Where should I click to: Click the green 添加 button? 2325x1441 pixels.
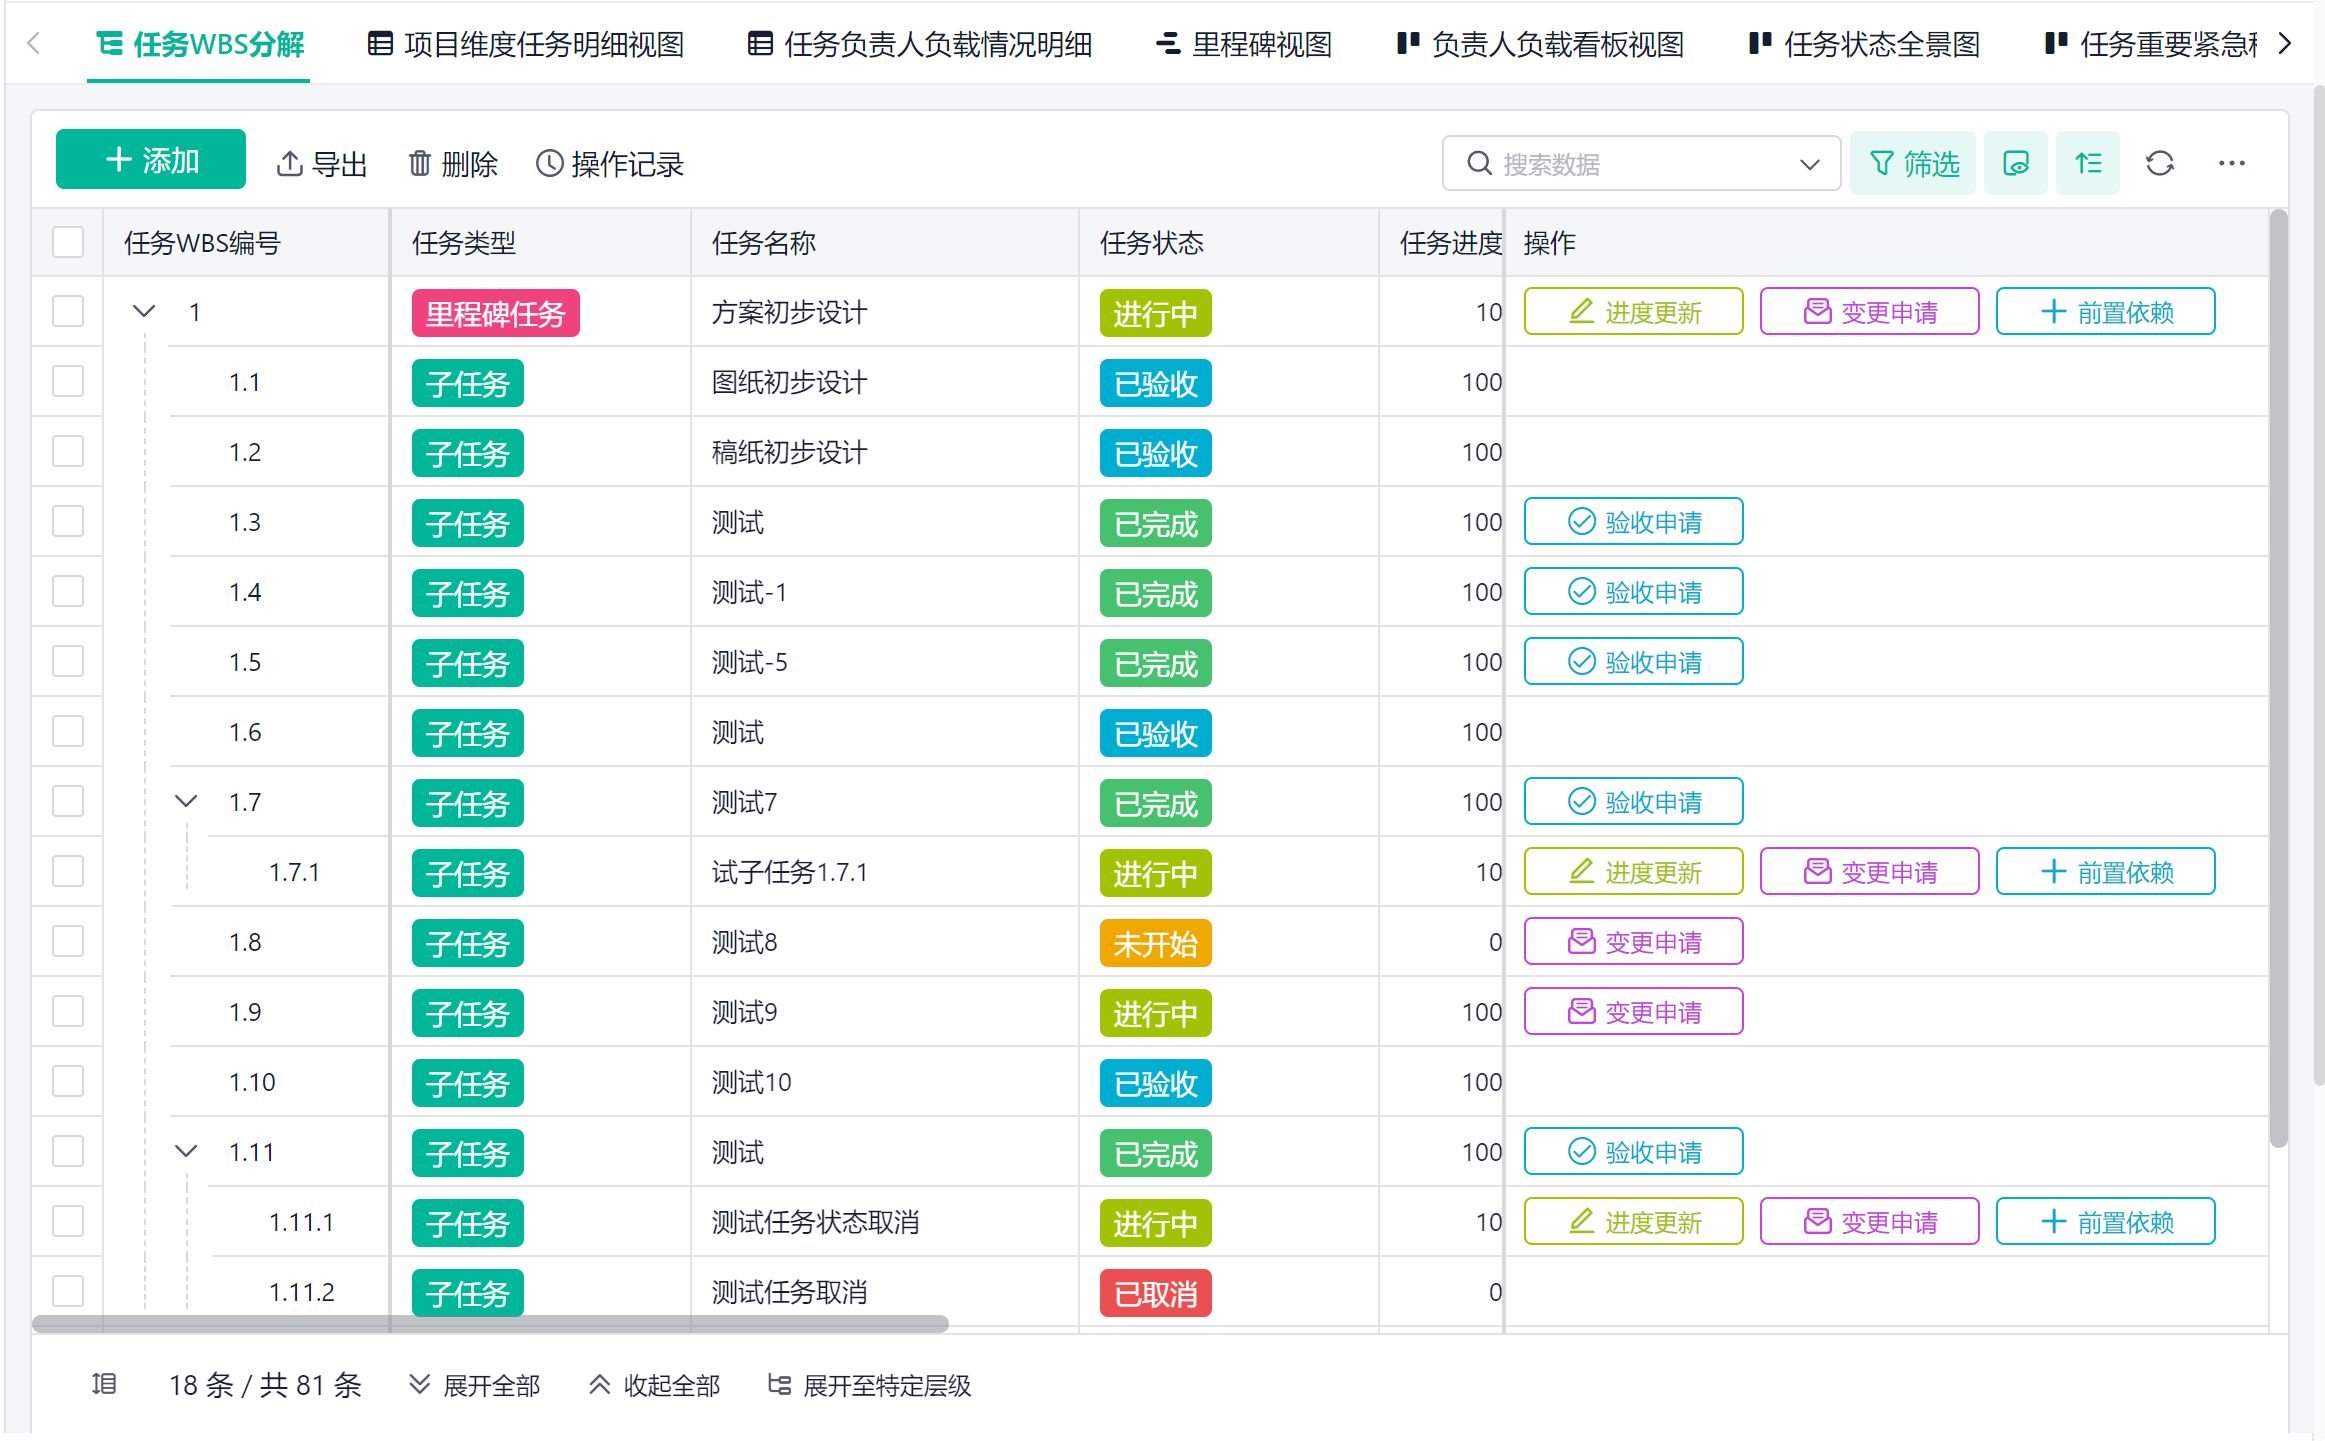(151, 160)
